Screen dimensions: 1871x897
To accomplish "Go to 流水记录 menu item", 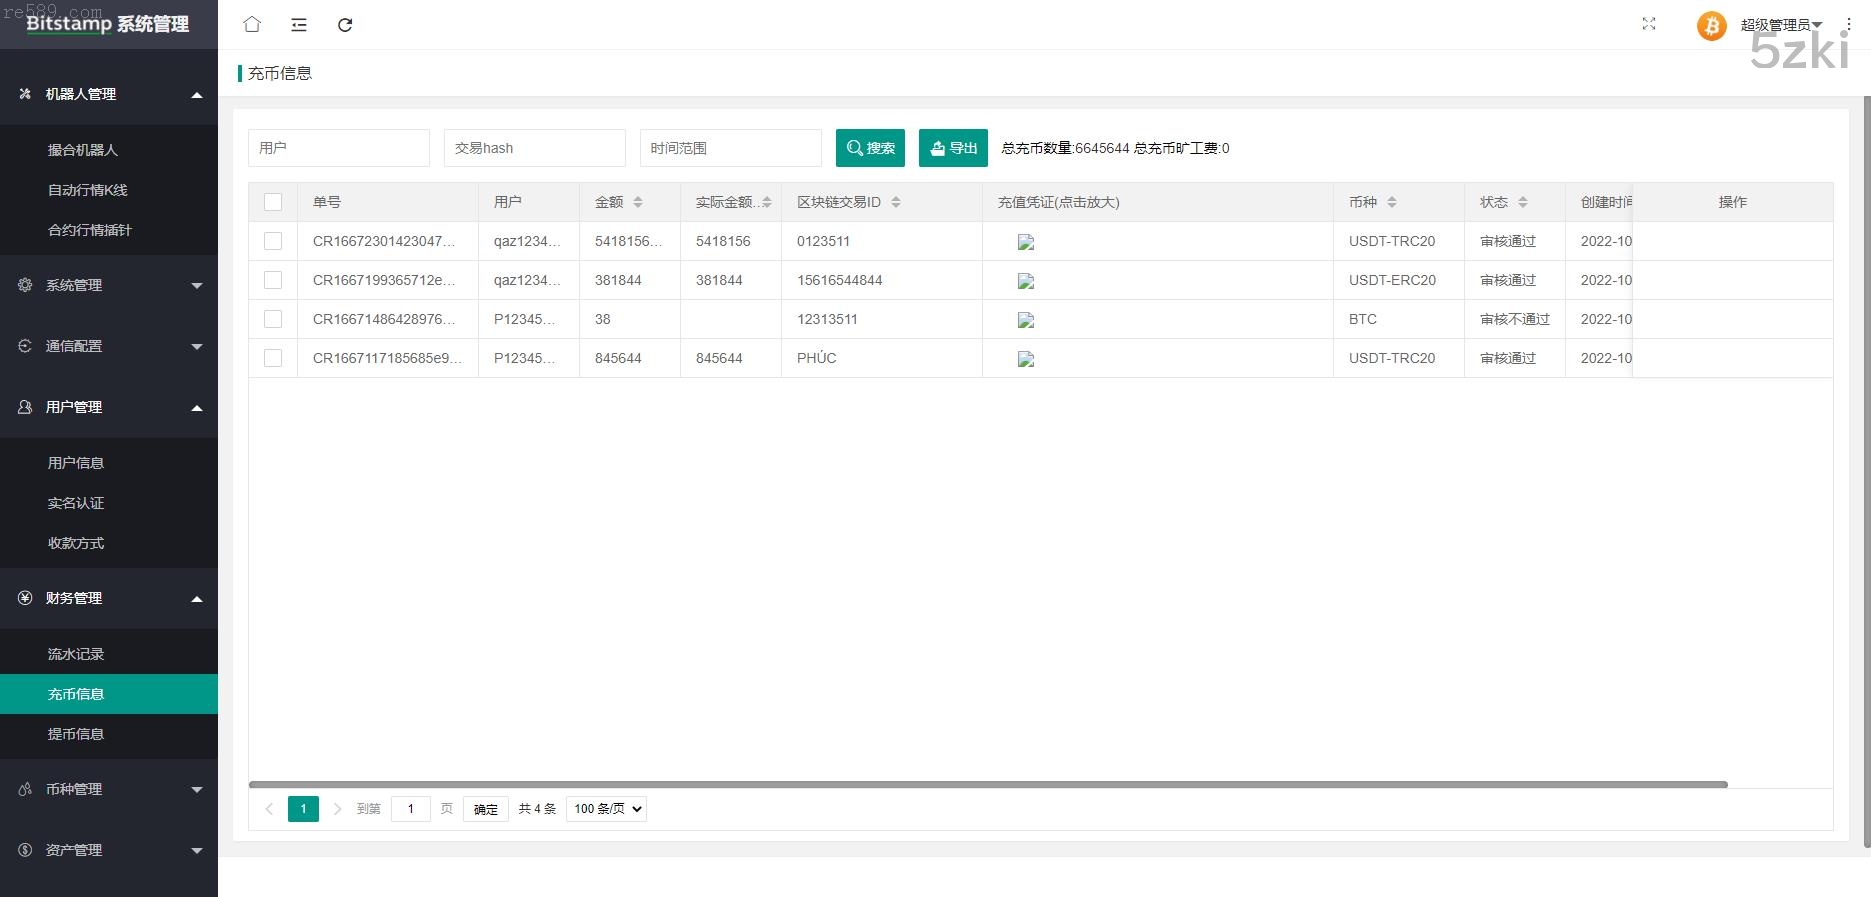I will click(76, 654).
